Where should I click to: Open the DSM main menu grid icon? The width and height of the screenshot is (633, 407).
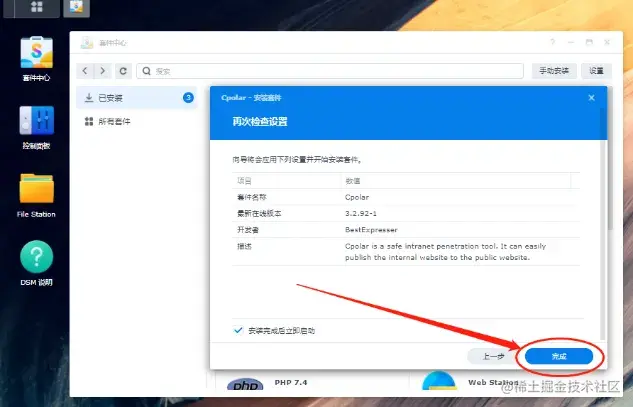[37, 6]
